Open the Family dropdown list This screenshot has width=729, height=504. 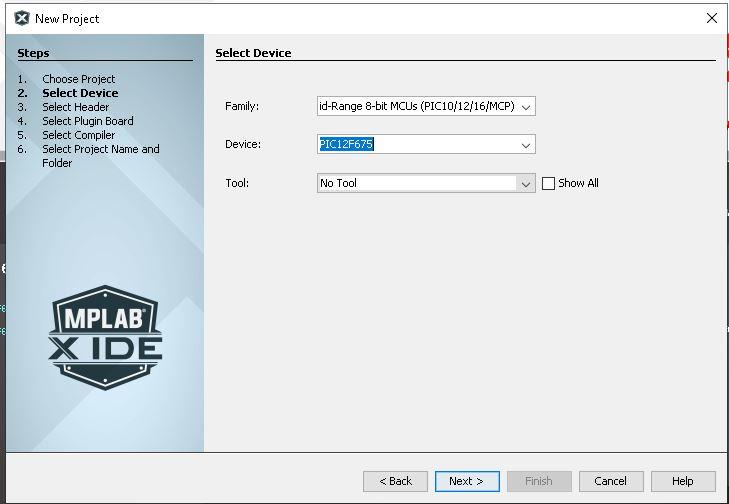526,106
